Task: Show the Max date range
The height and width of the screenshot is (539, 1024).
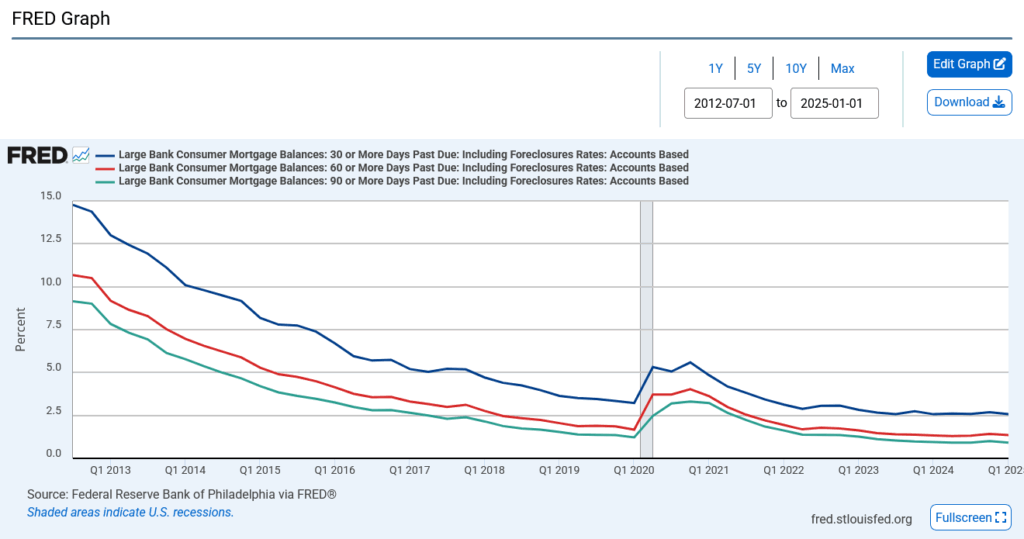Action: pos(842,68)
